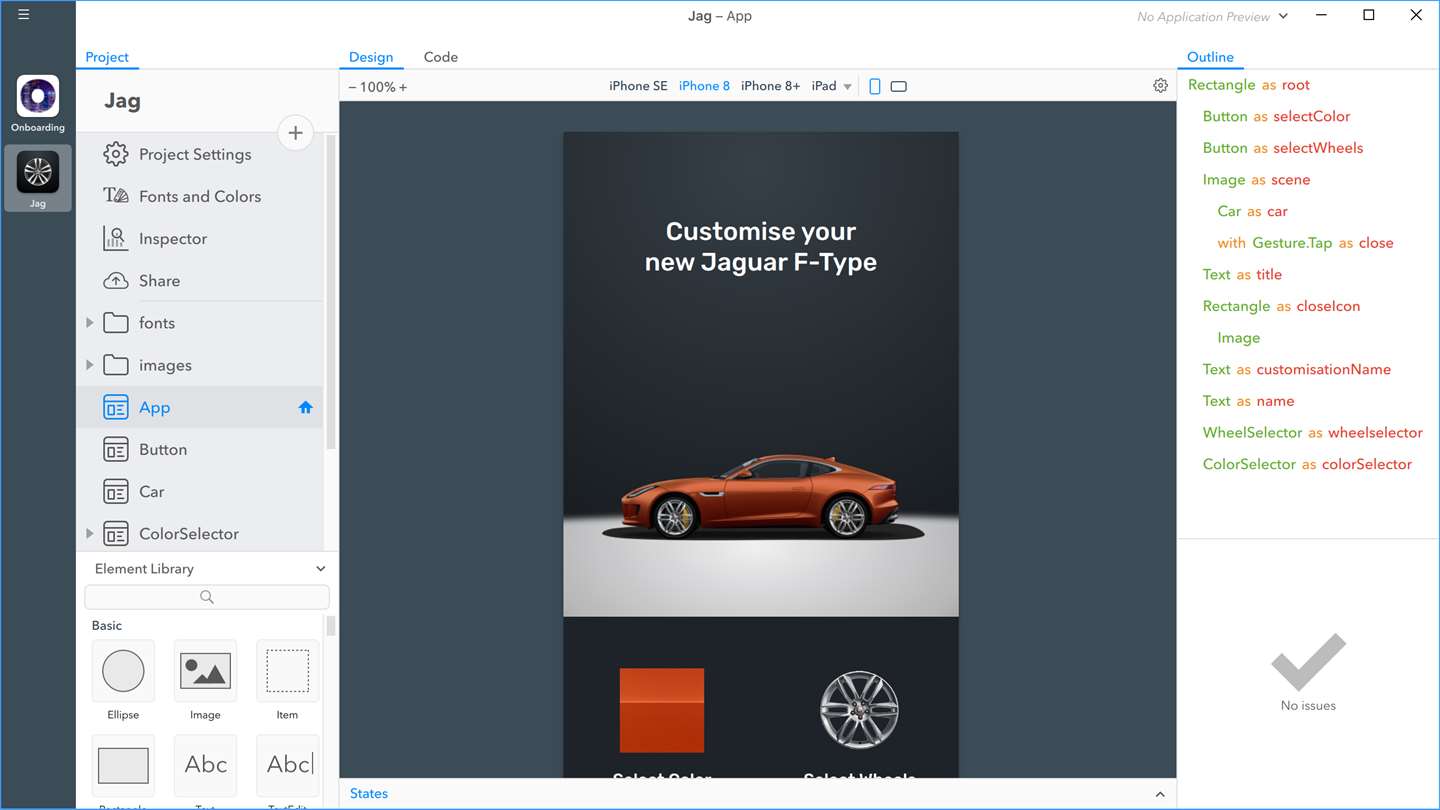Click the Share cloud icon
The height and width of the screenshot is (810, 1440).
click(x=116, y=281)
